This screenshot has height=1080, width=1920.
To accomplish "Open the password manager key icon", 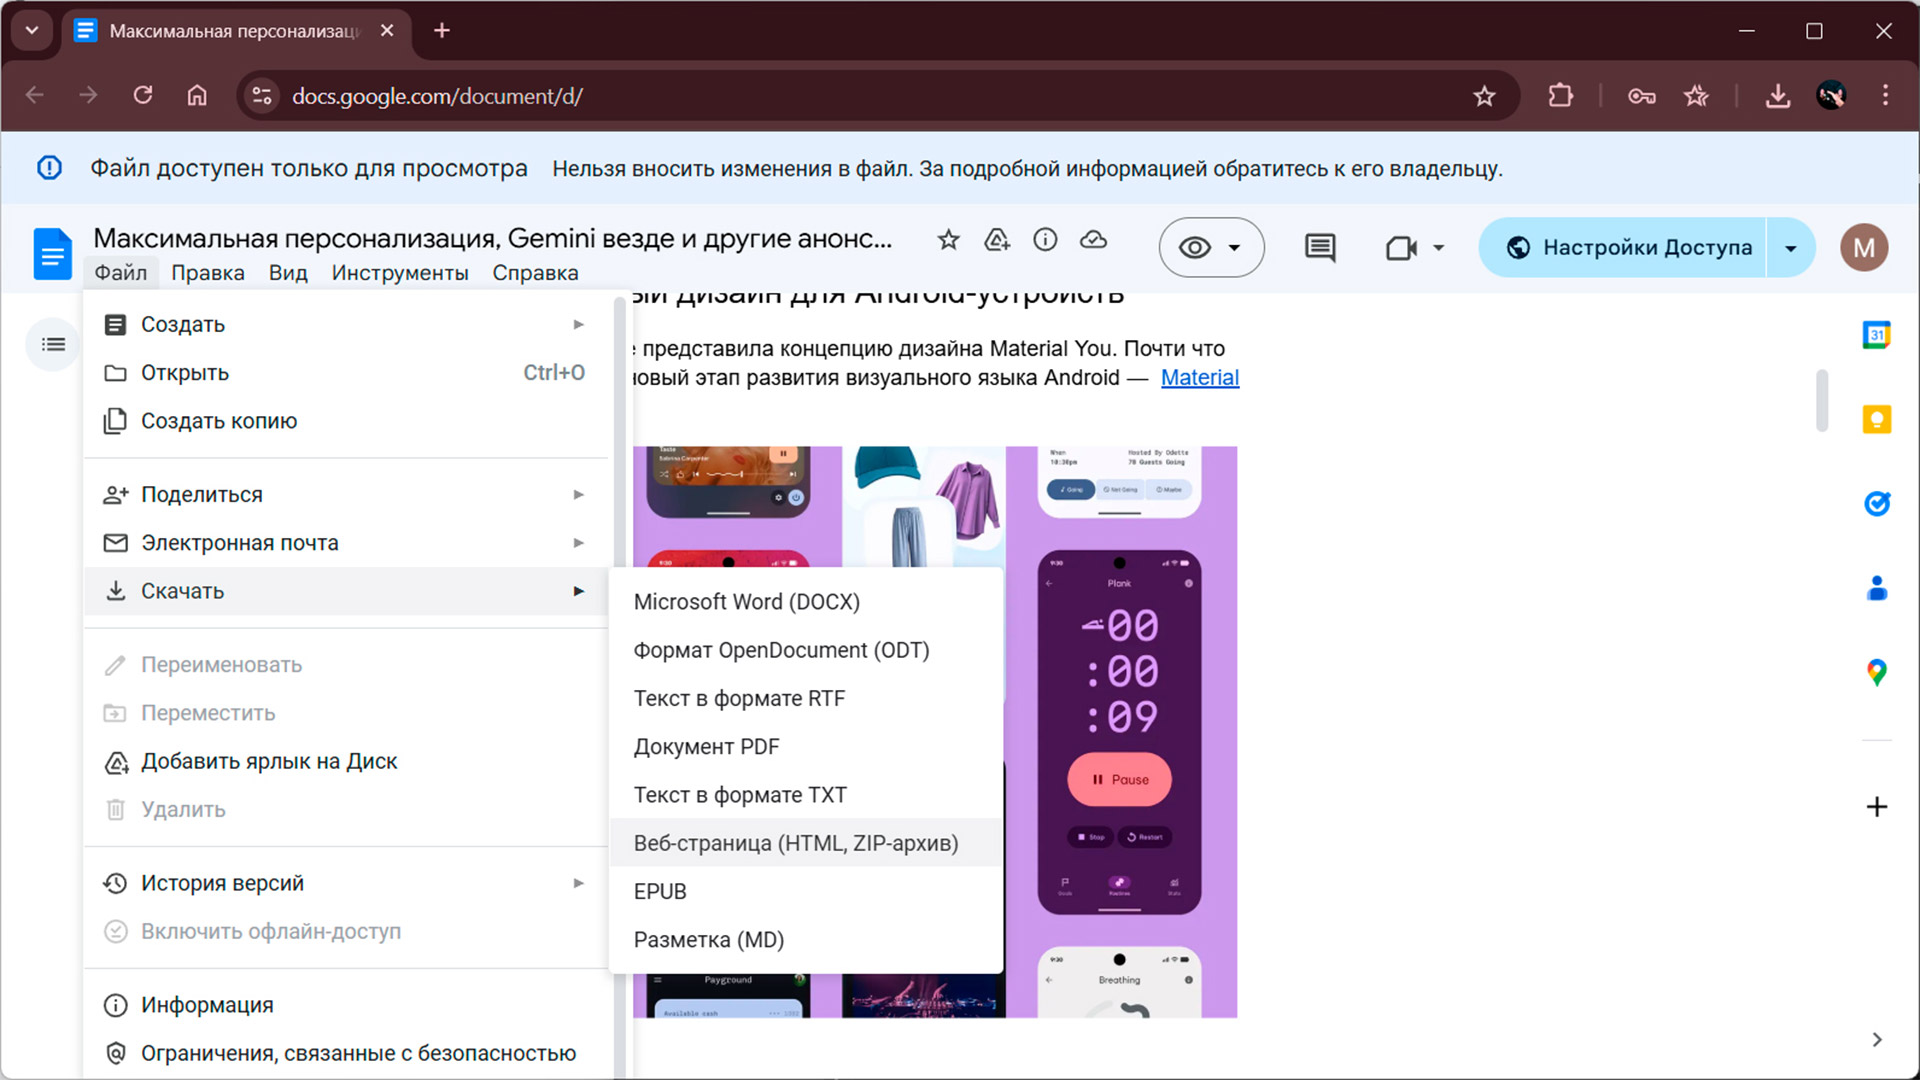I will 1642,96.
